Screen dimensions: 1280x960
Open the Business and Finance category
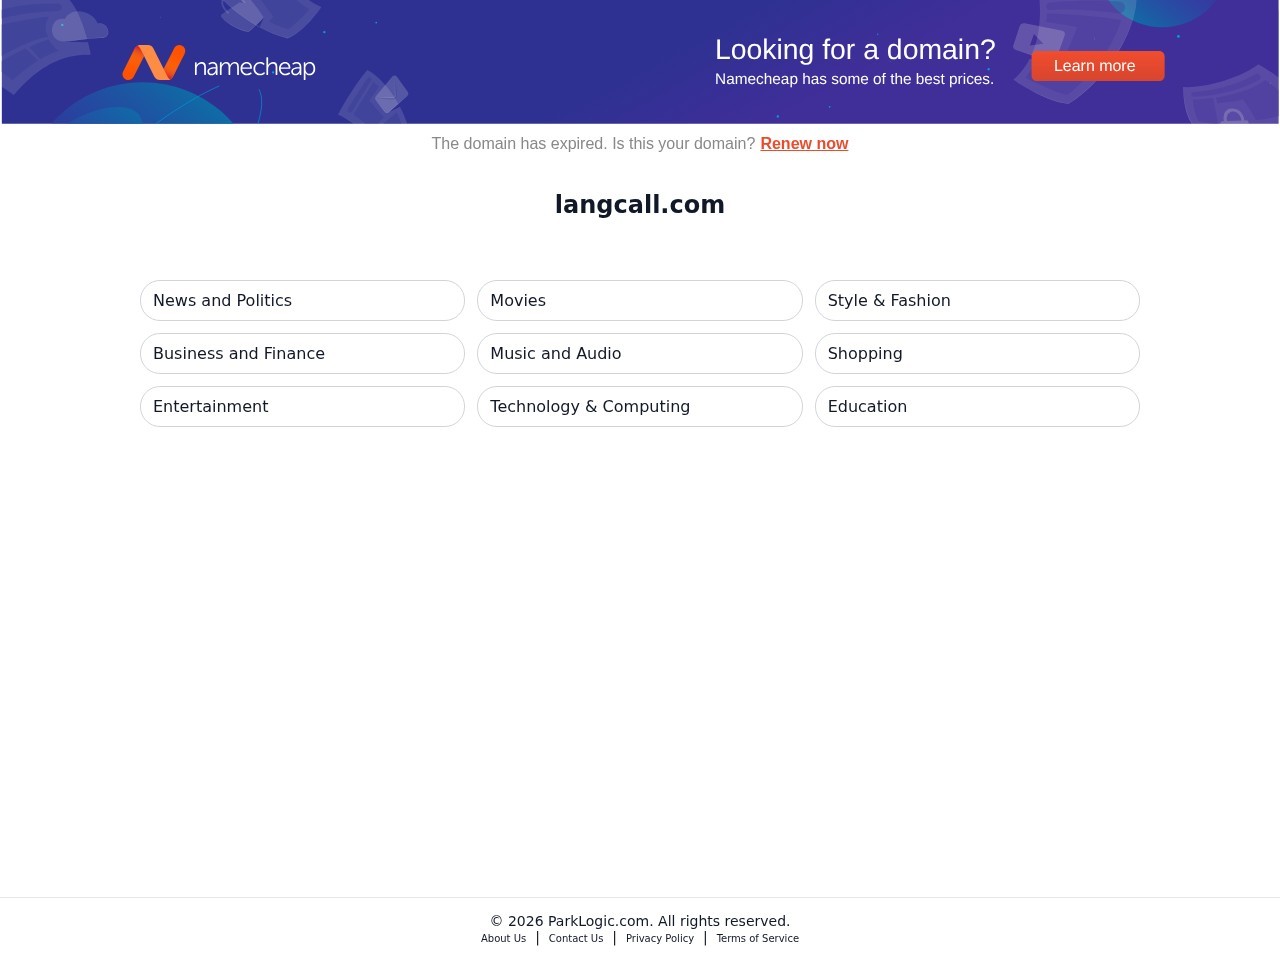(302, 353)
